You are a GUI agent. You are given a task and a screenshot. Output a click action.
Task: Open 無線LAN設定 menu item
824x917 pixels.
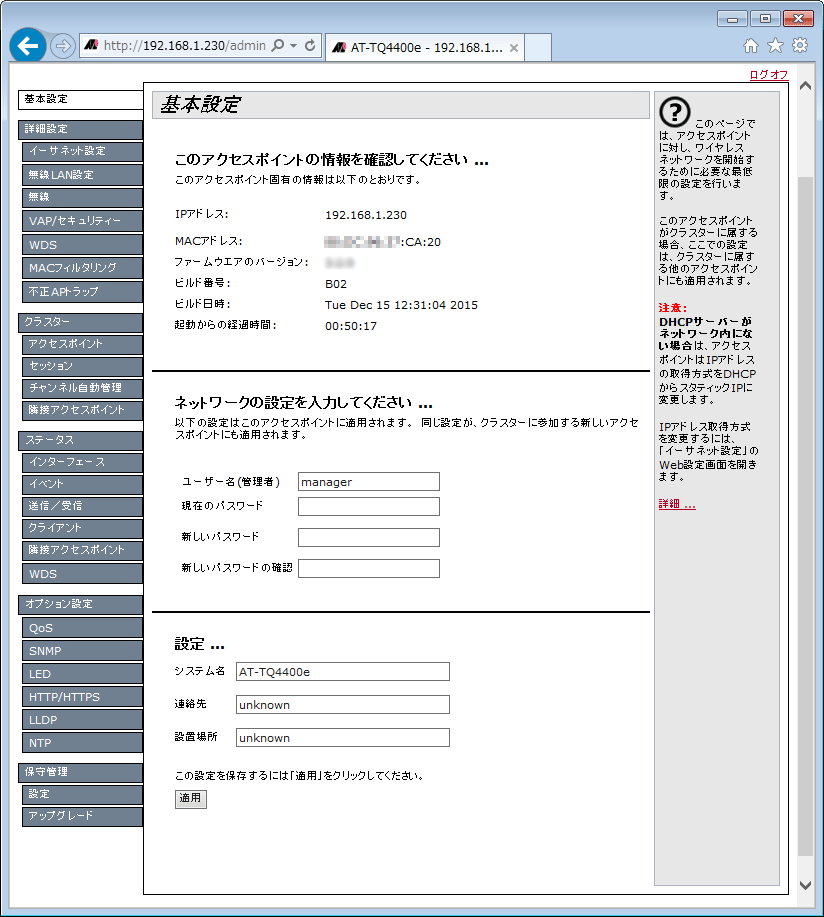tap(82, 174)
